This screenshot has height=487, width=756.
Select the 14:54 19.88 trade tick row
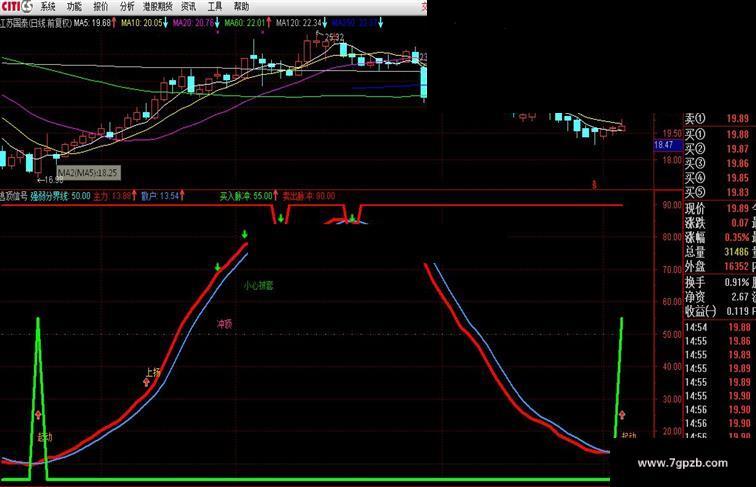[x=718, y=327]
